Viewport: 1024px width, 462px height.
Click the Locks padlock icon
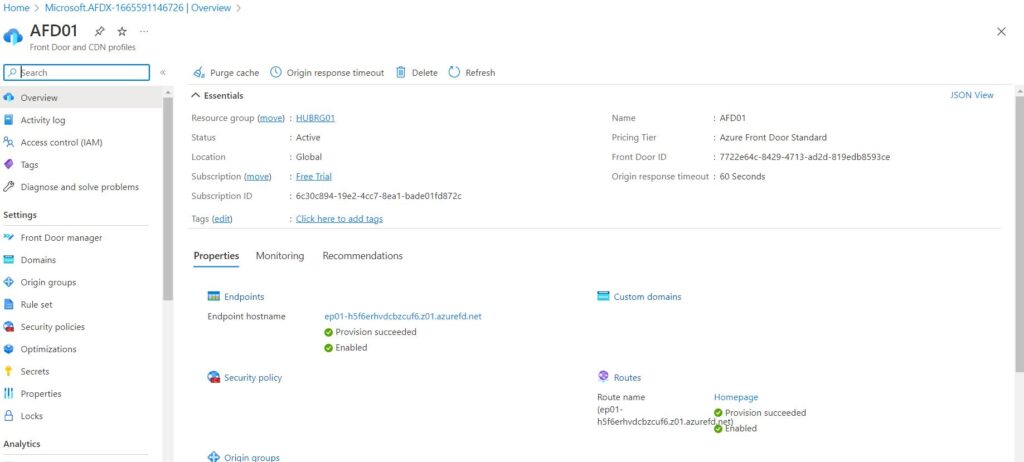[x=8, y=415]
